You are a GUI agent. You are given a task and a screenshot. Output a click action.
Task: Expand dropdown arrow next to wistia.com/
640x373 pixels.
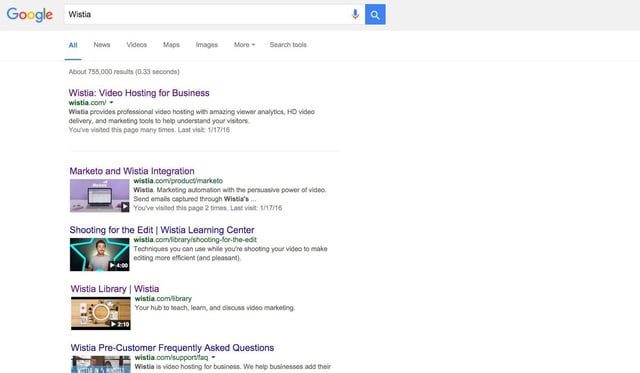111,102
